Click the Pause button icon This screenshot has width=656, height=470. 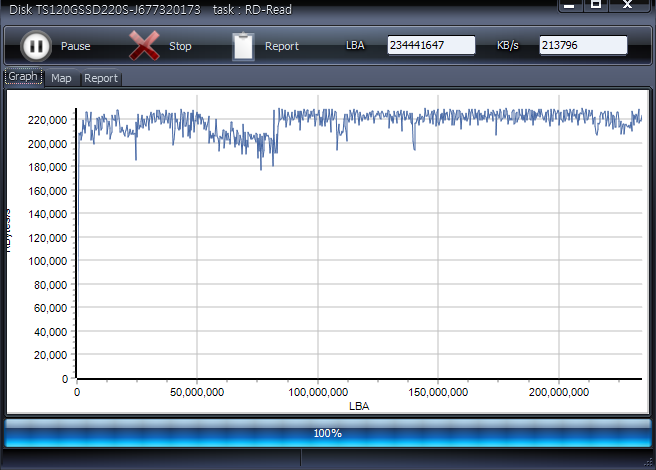35,46
